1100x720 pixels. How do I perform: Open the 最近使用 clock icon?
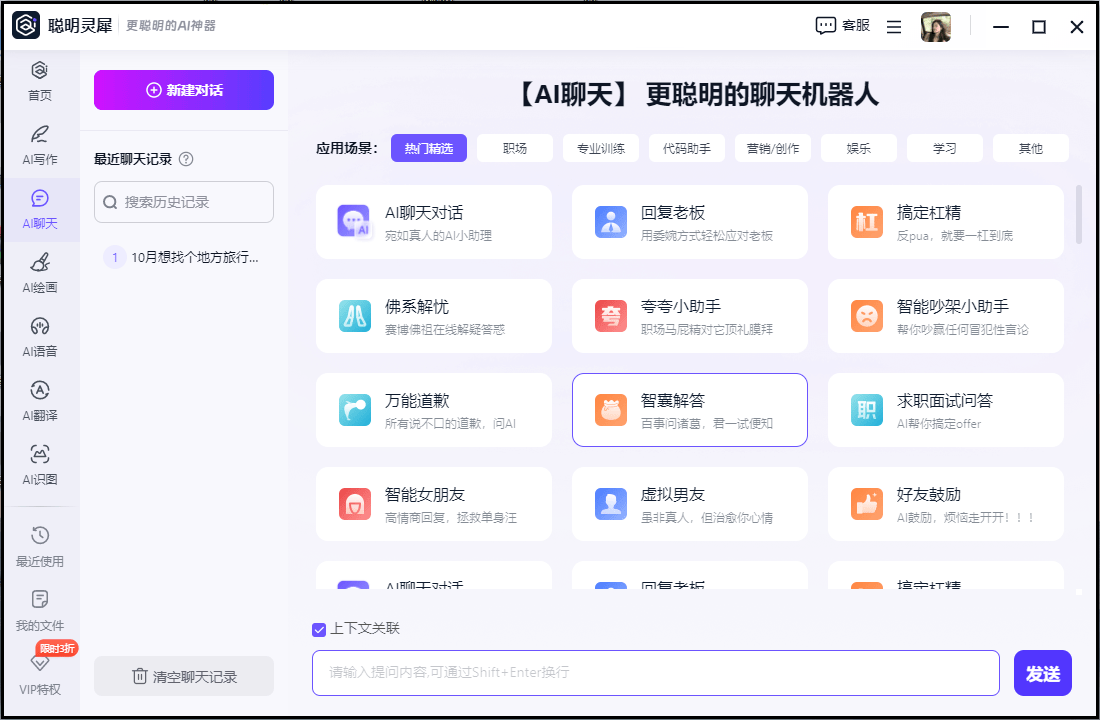click(x=40, y=536)
